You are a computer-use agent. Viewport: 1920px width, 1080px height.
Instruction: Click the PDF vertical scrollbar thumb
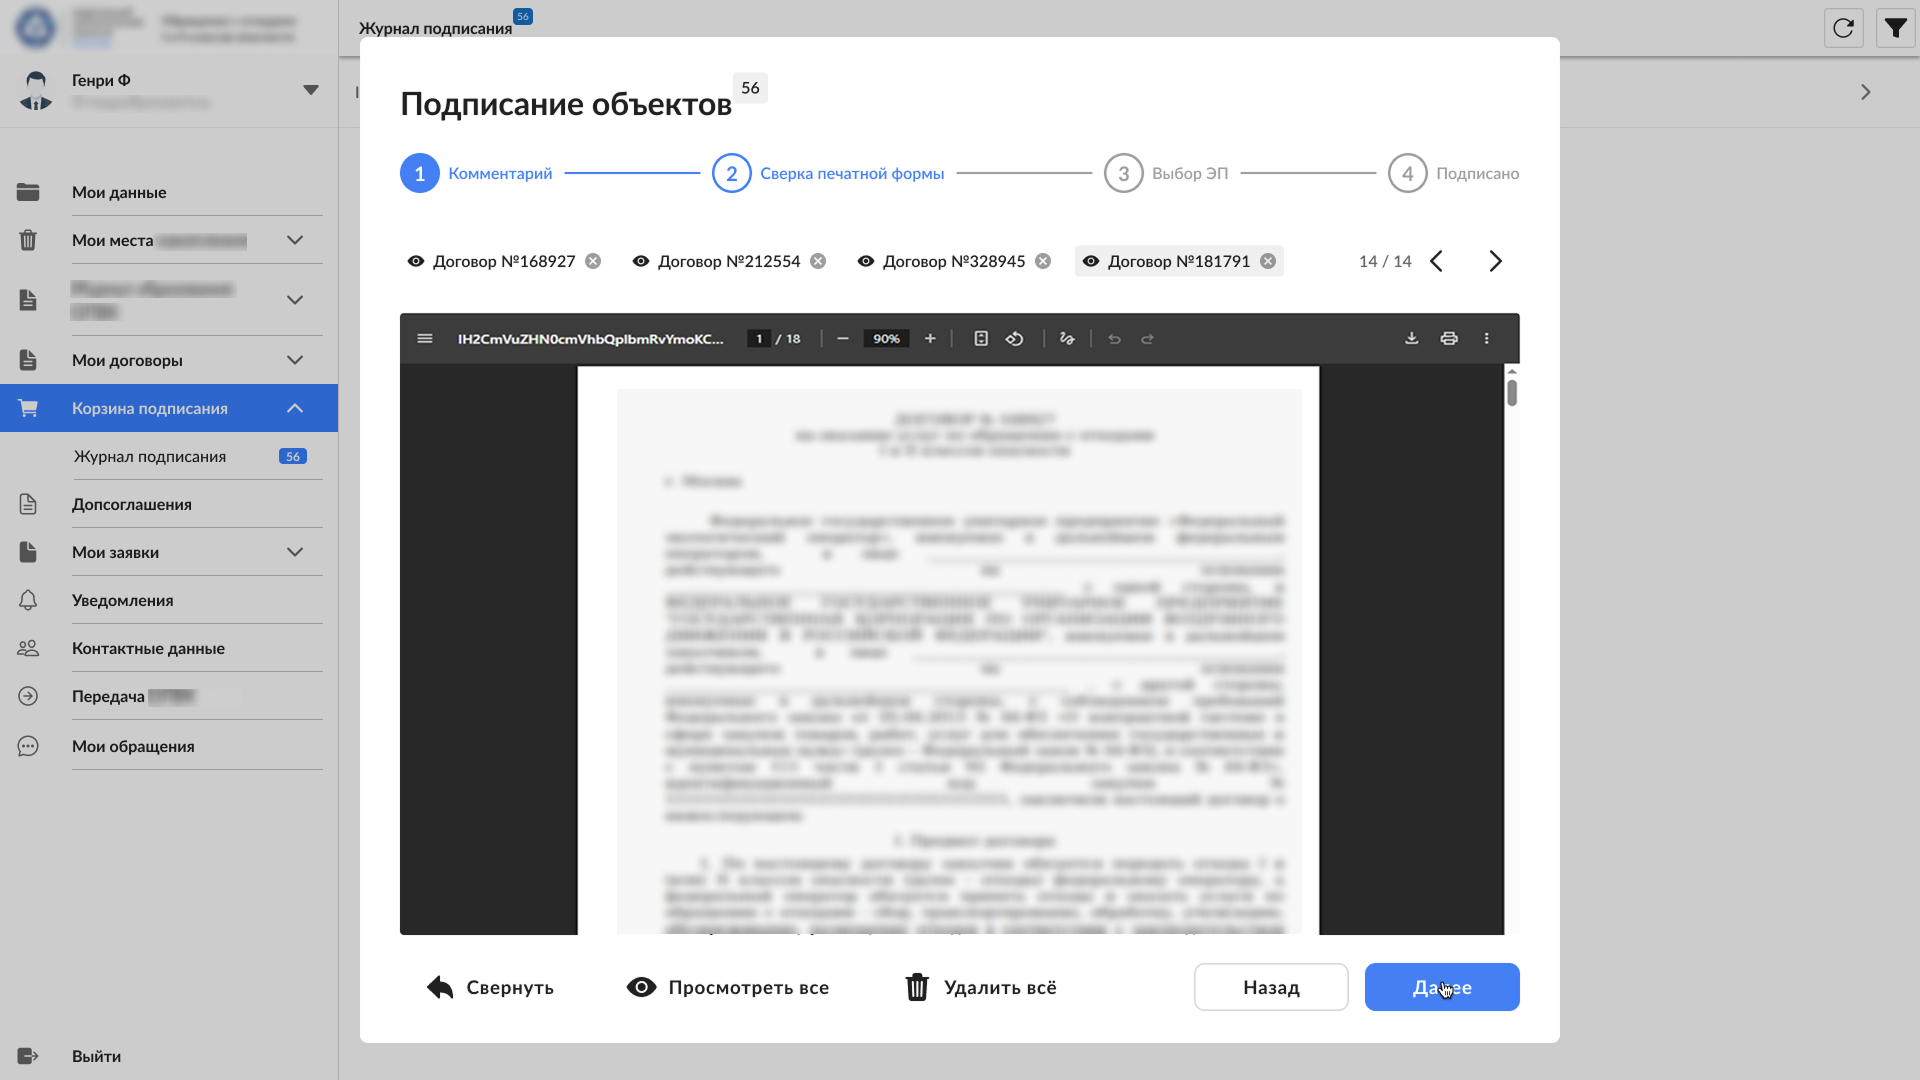tap(1512, 393)
